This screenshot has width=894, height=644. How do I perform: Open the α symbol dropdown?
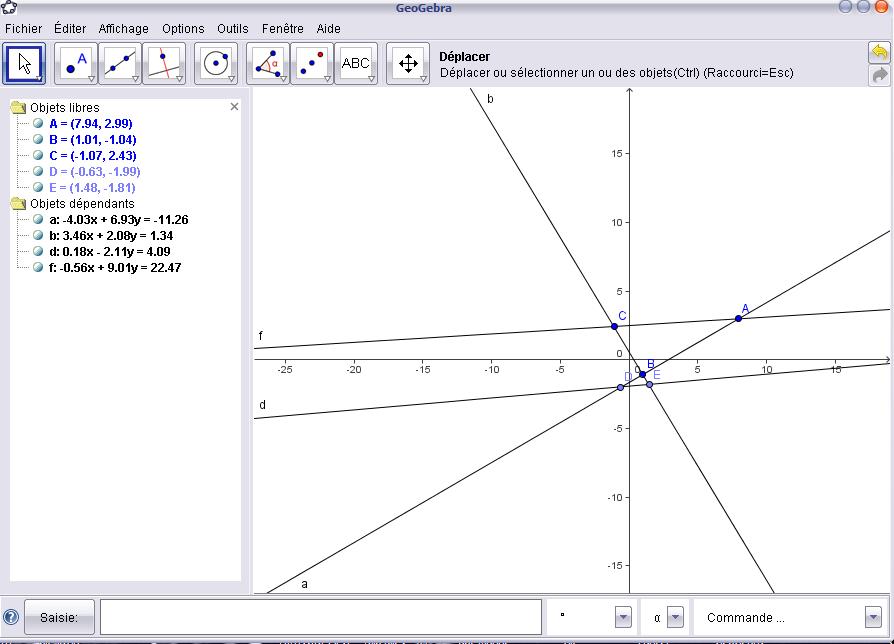coord(675,618)
